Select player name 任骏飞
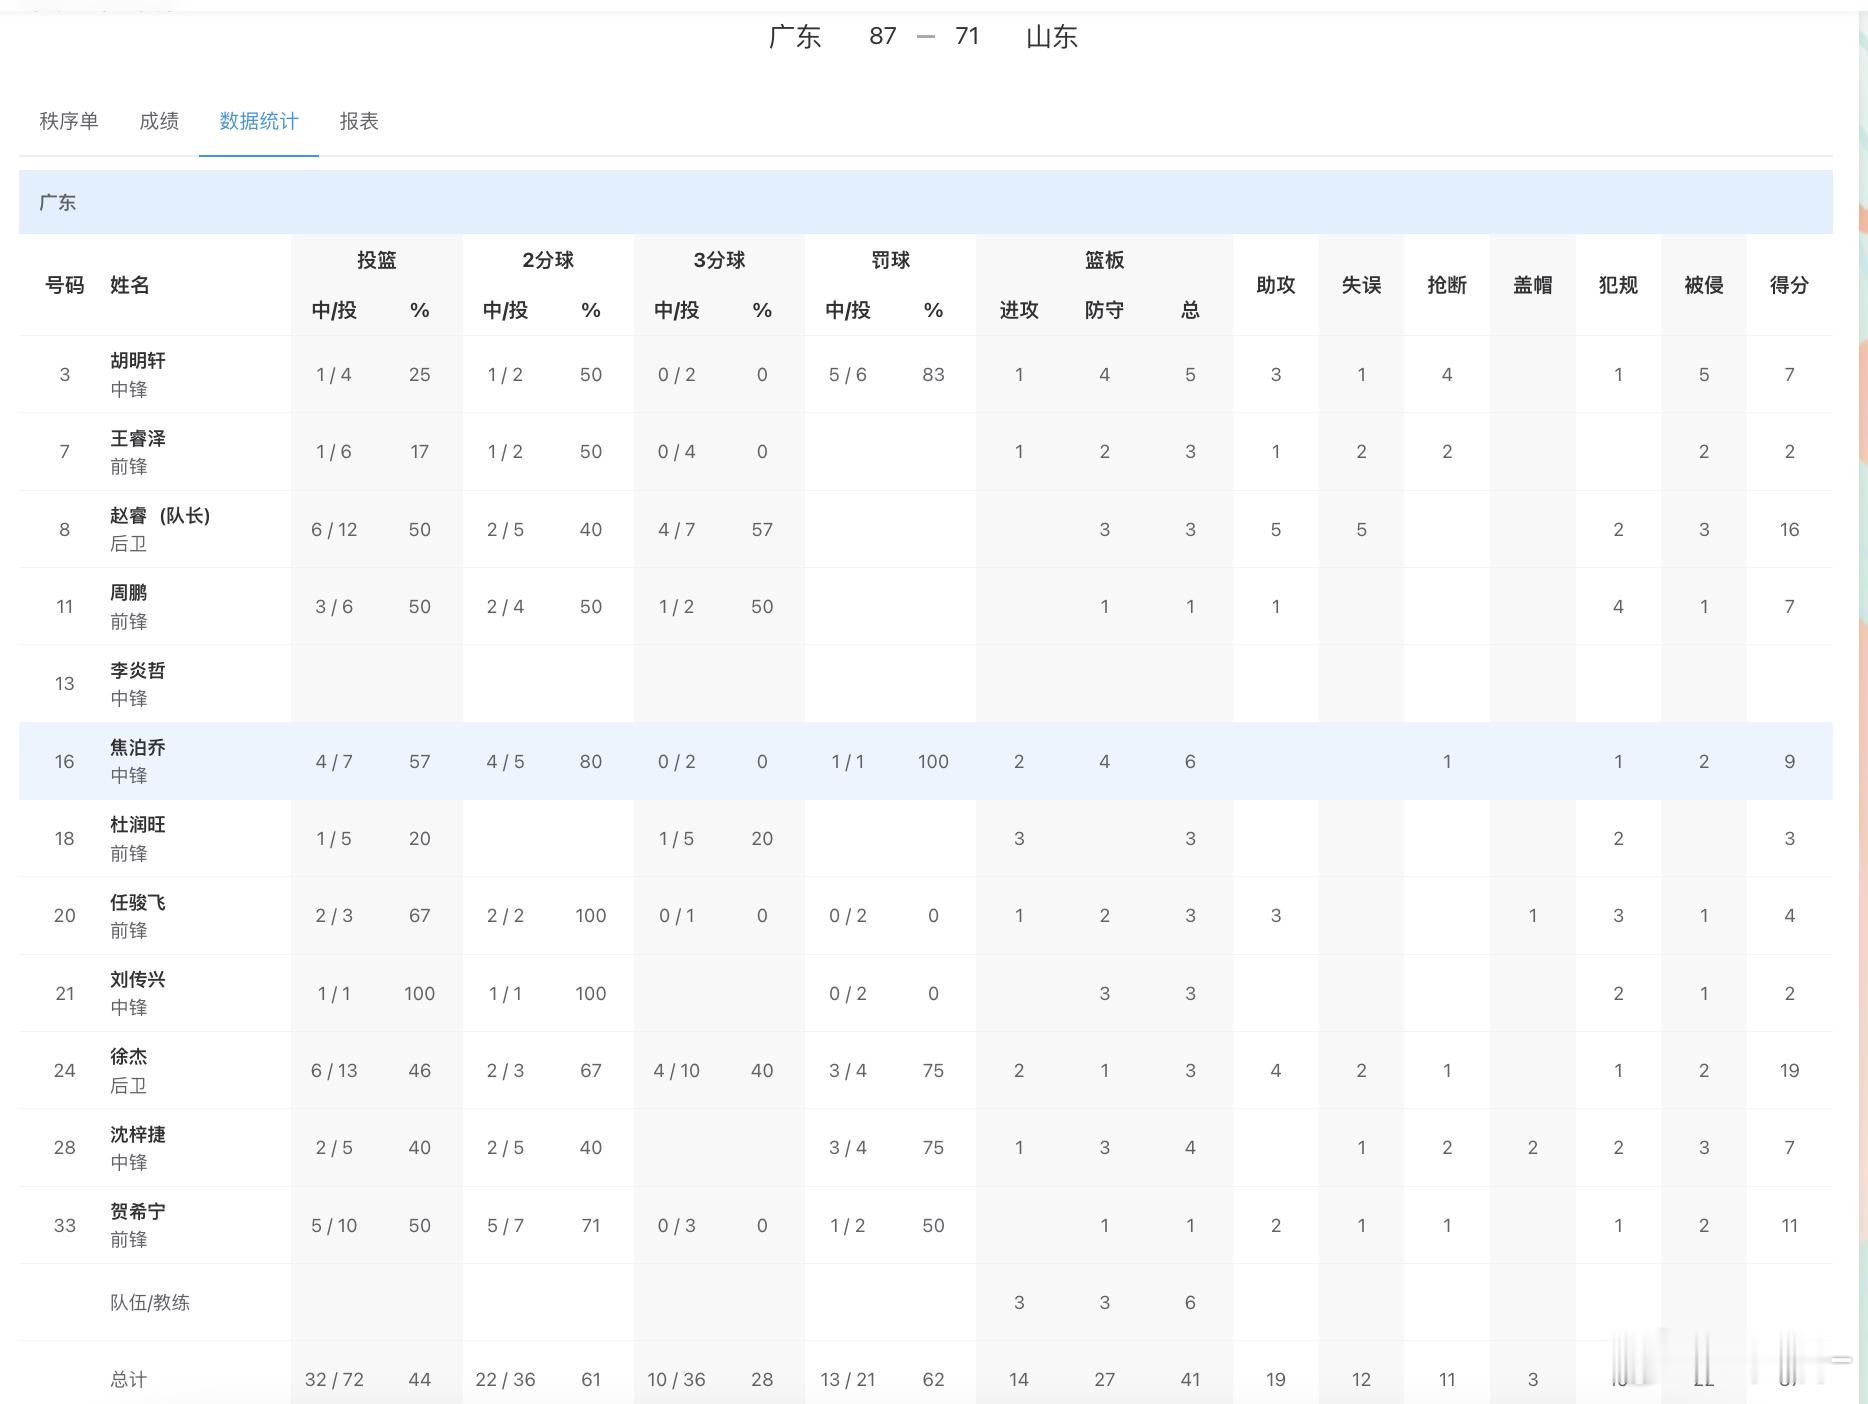Viewport: 1868px width, 1404px height. pyautogui.click(x=138, y=902)
